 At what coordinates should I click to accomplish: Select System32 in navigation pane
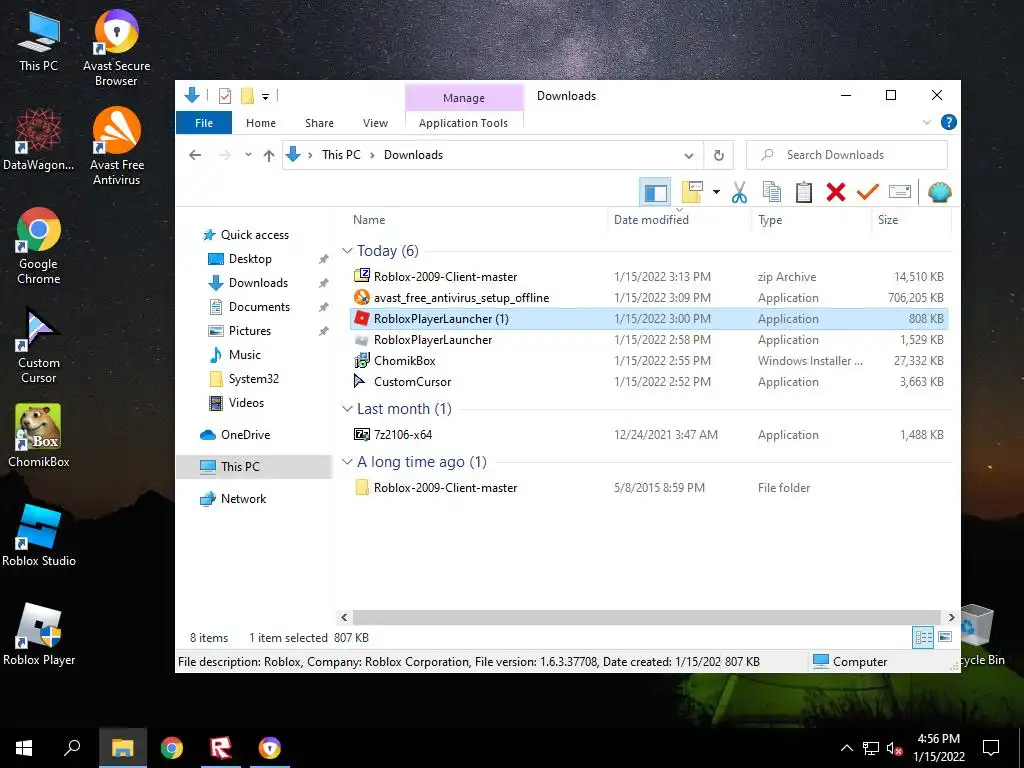tap(253, 379)
